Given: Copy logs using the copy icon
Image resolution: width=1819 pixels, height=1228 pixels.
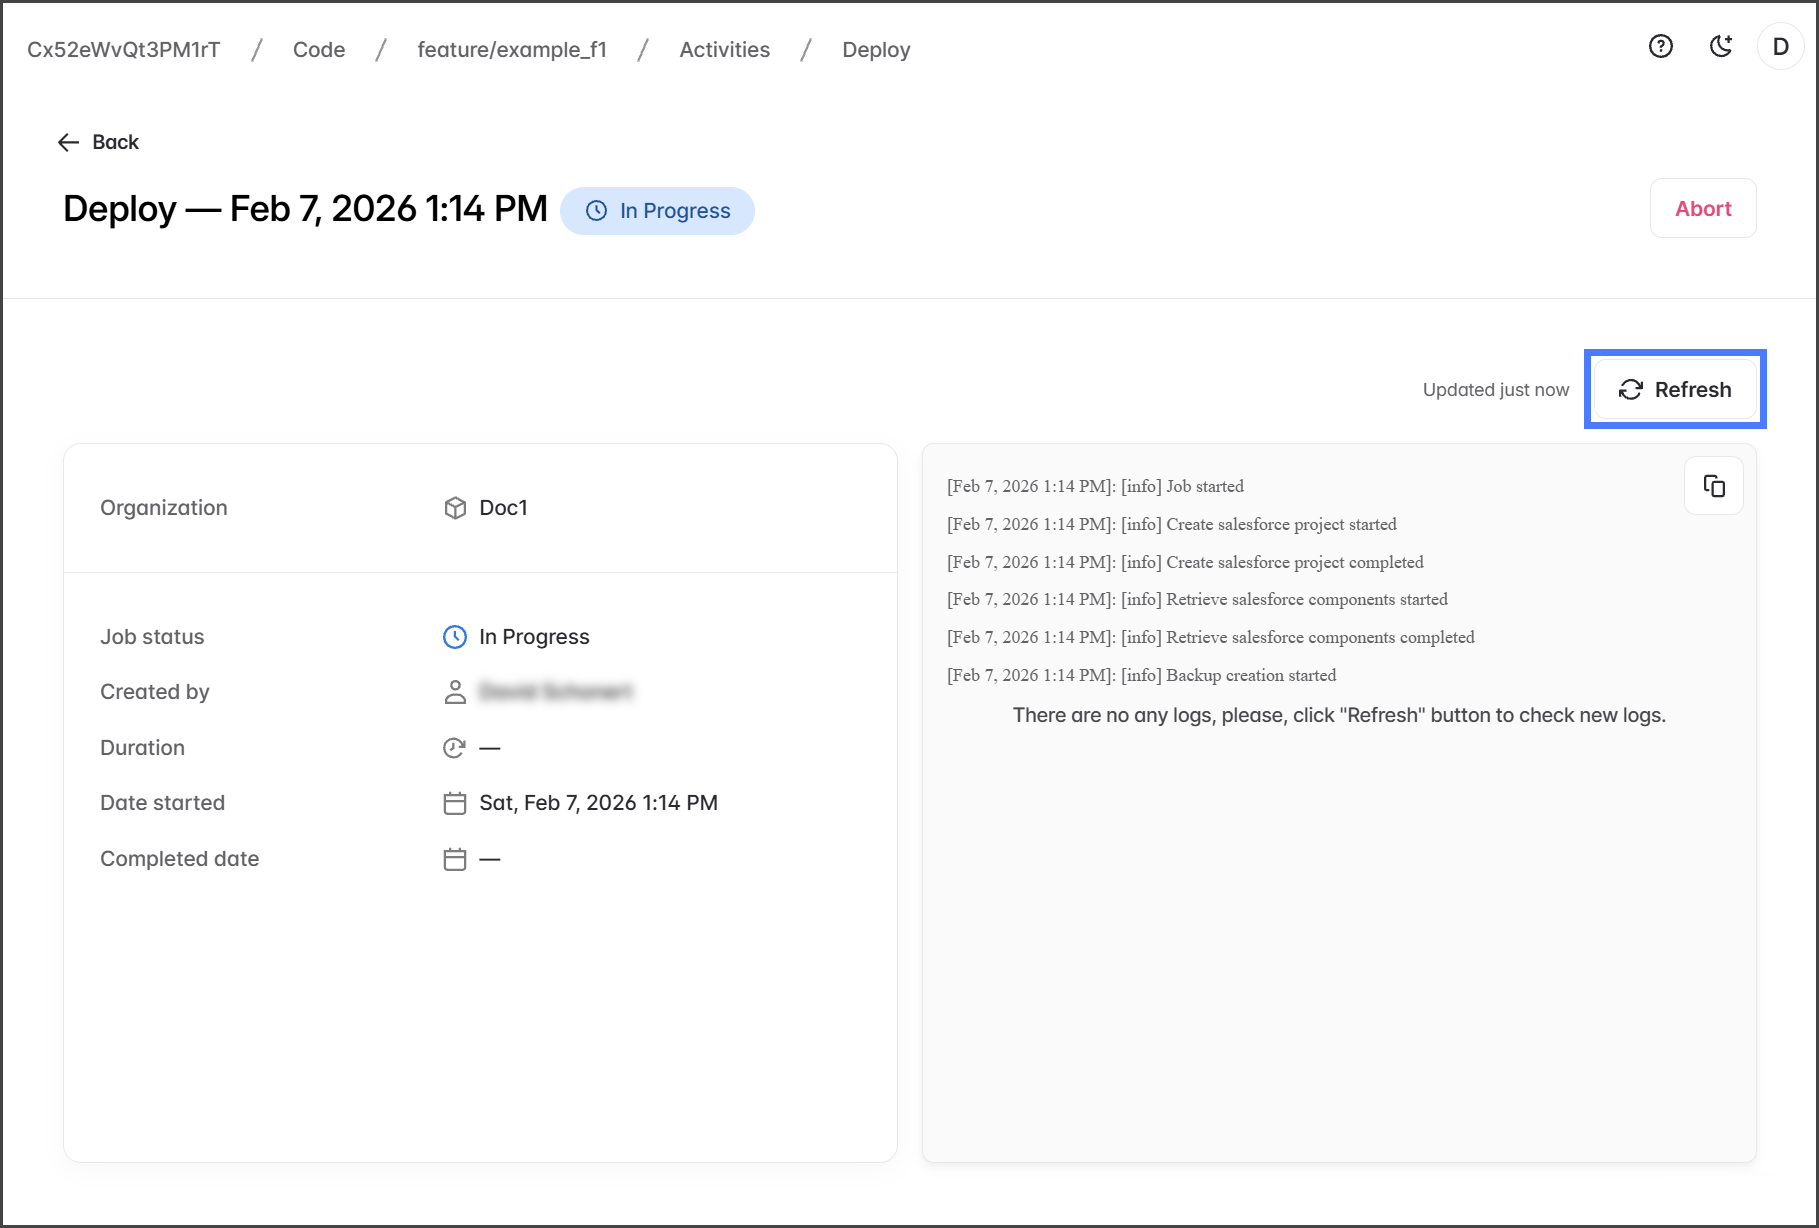Looking at the screenshot, I should 1713,486.
